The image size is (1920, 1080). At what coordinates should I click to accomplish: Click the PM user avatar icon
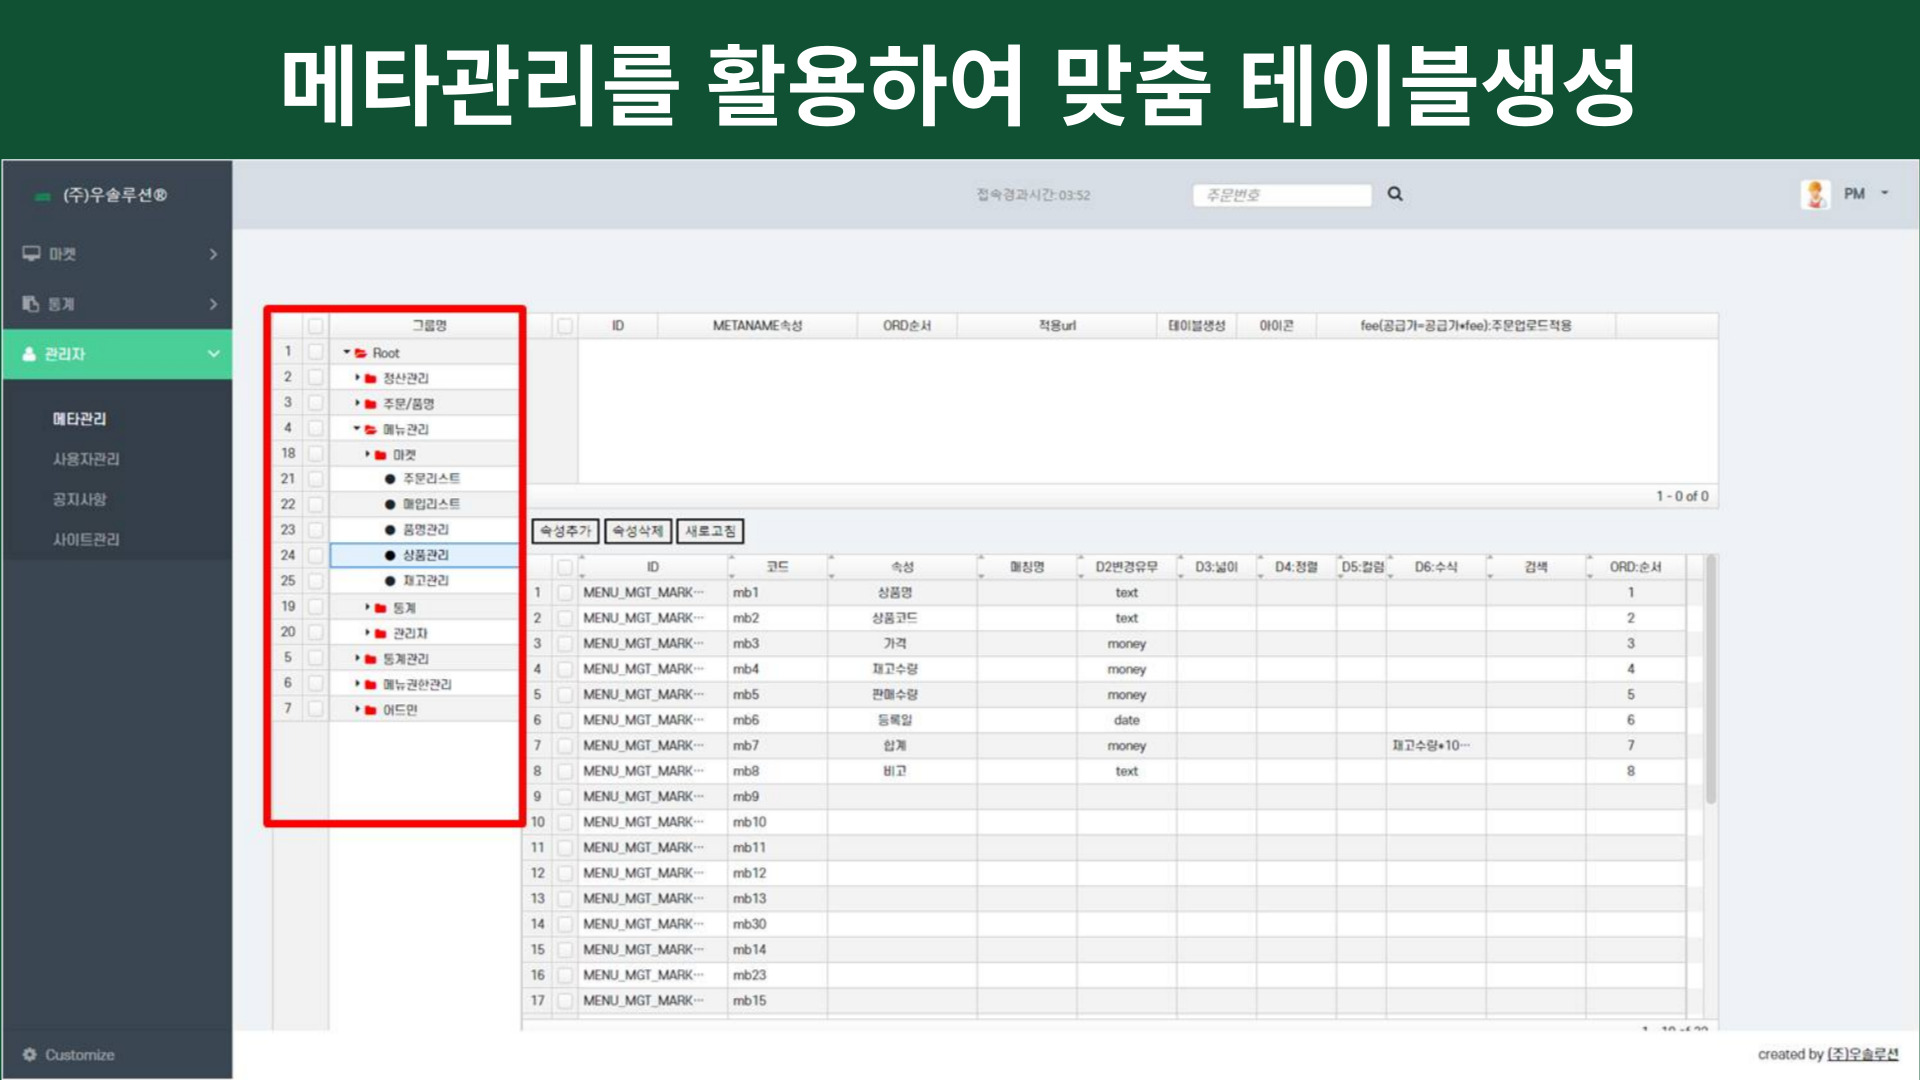pyautogui.click(x=1815, y=194)
